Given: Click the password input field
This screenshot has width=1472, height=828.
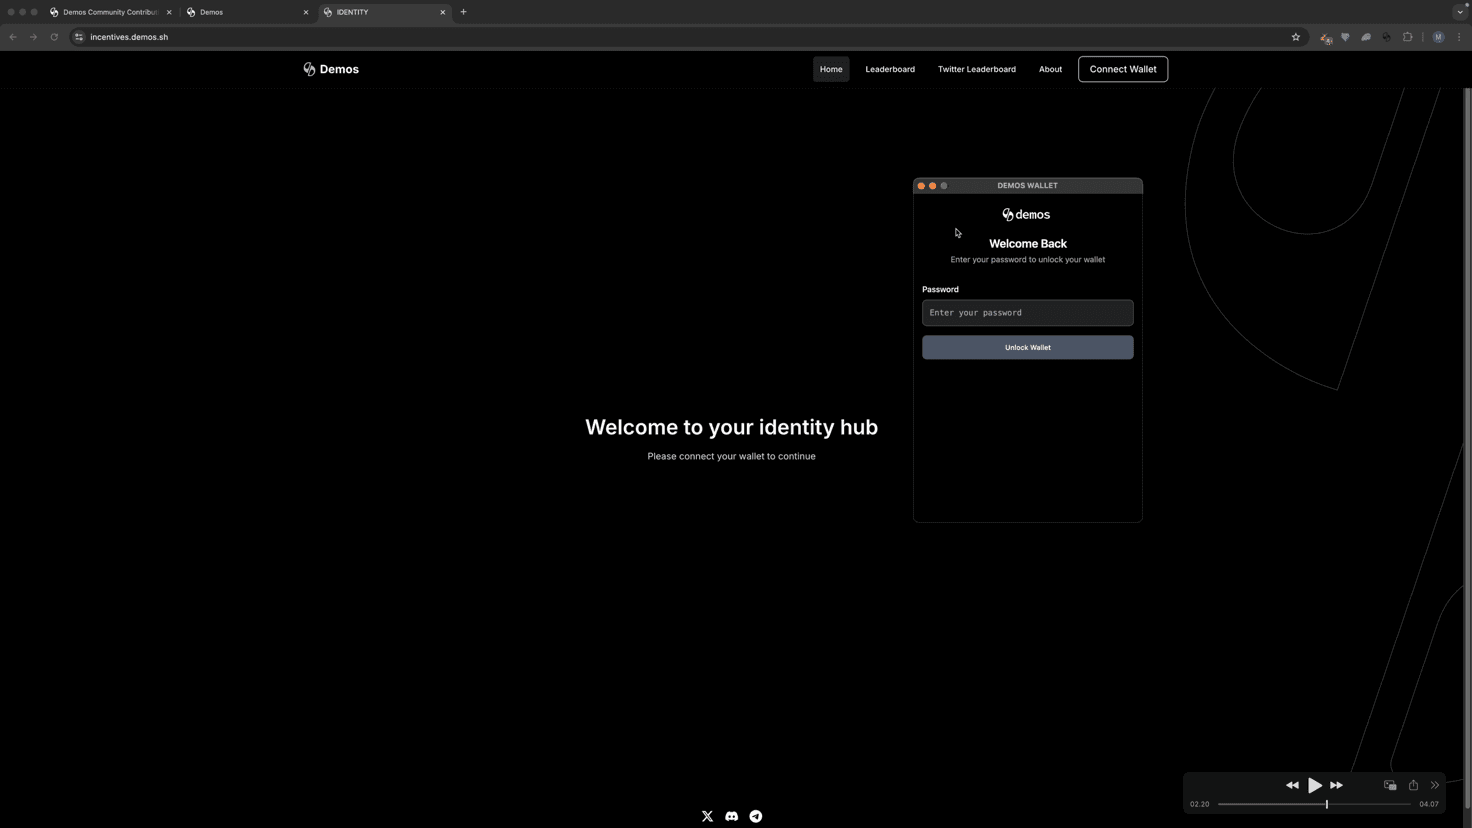Looking at the screenshot, I should pos(1027,312).
